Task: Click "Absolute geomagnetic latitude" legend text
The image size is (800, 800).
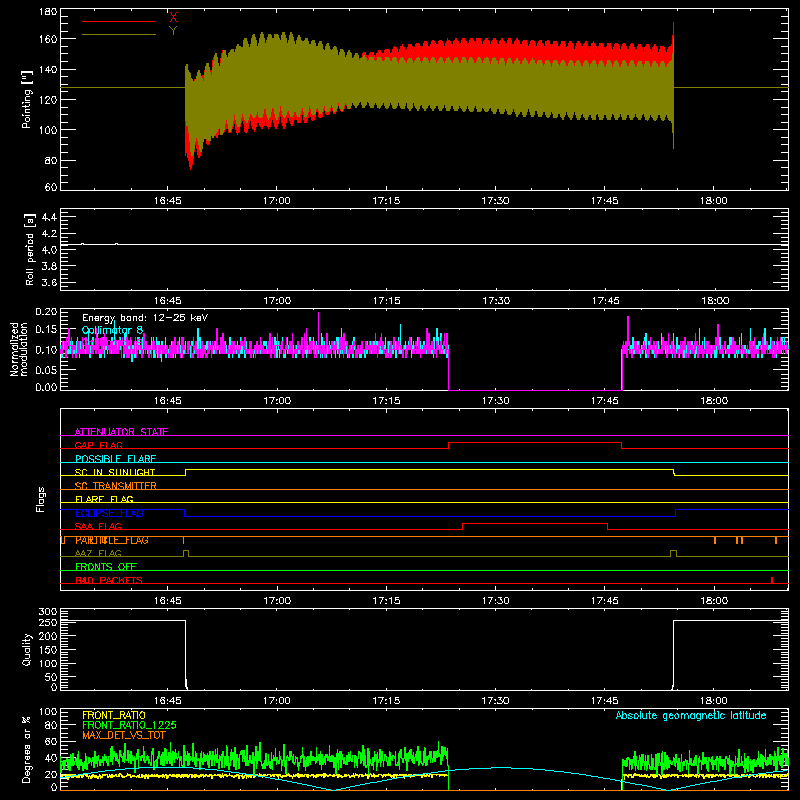Action: [x=691, y=715]
